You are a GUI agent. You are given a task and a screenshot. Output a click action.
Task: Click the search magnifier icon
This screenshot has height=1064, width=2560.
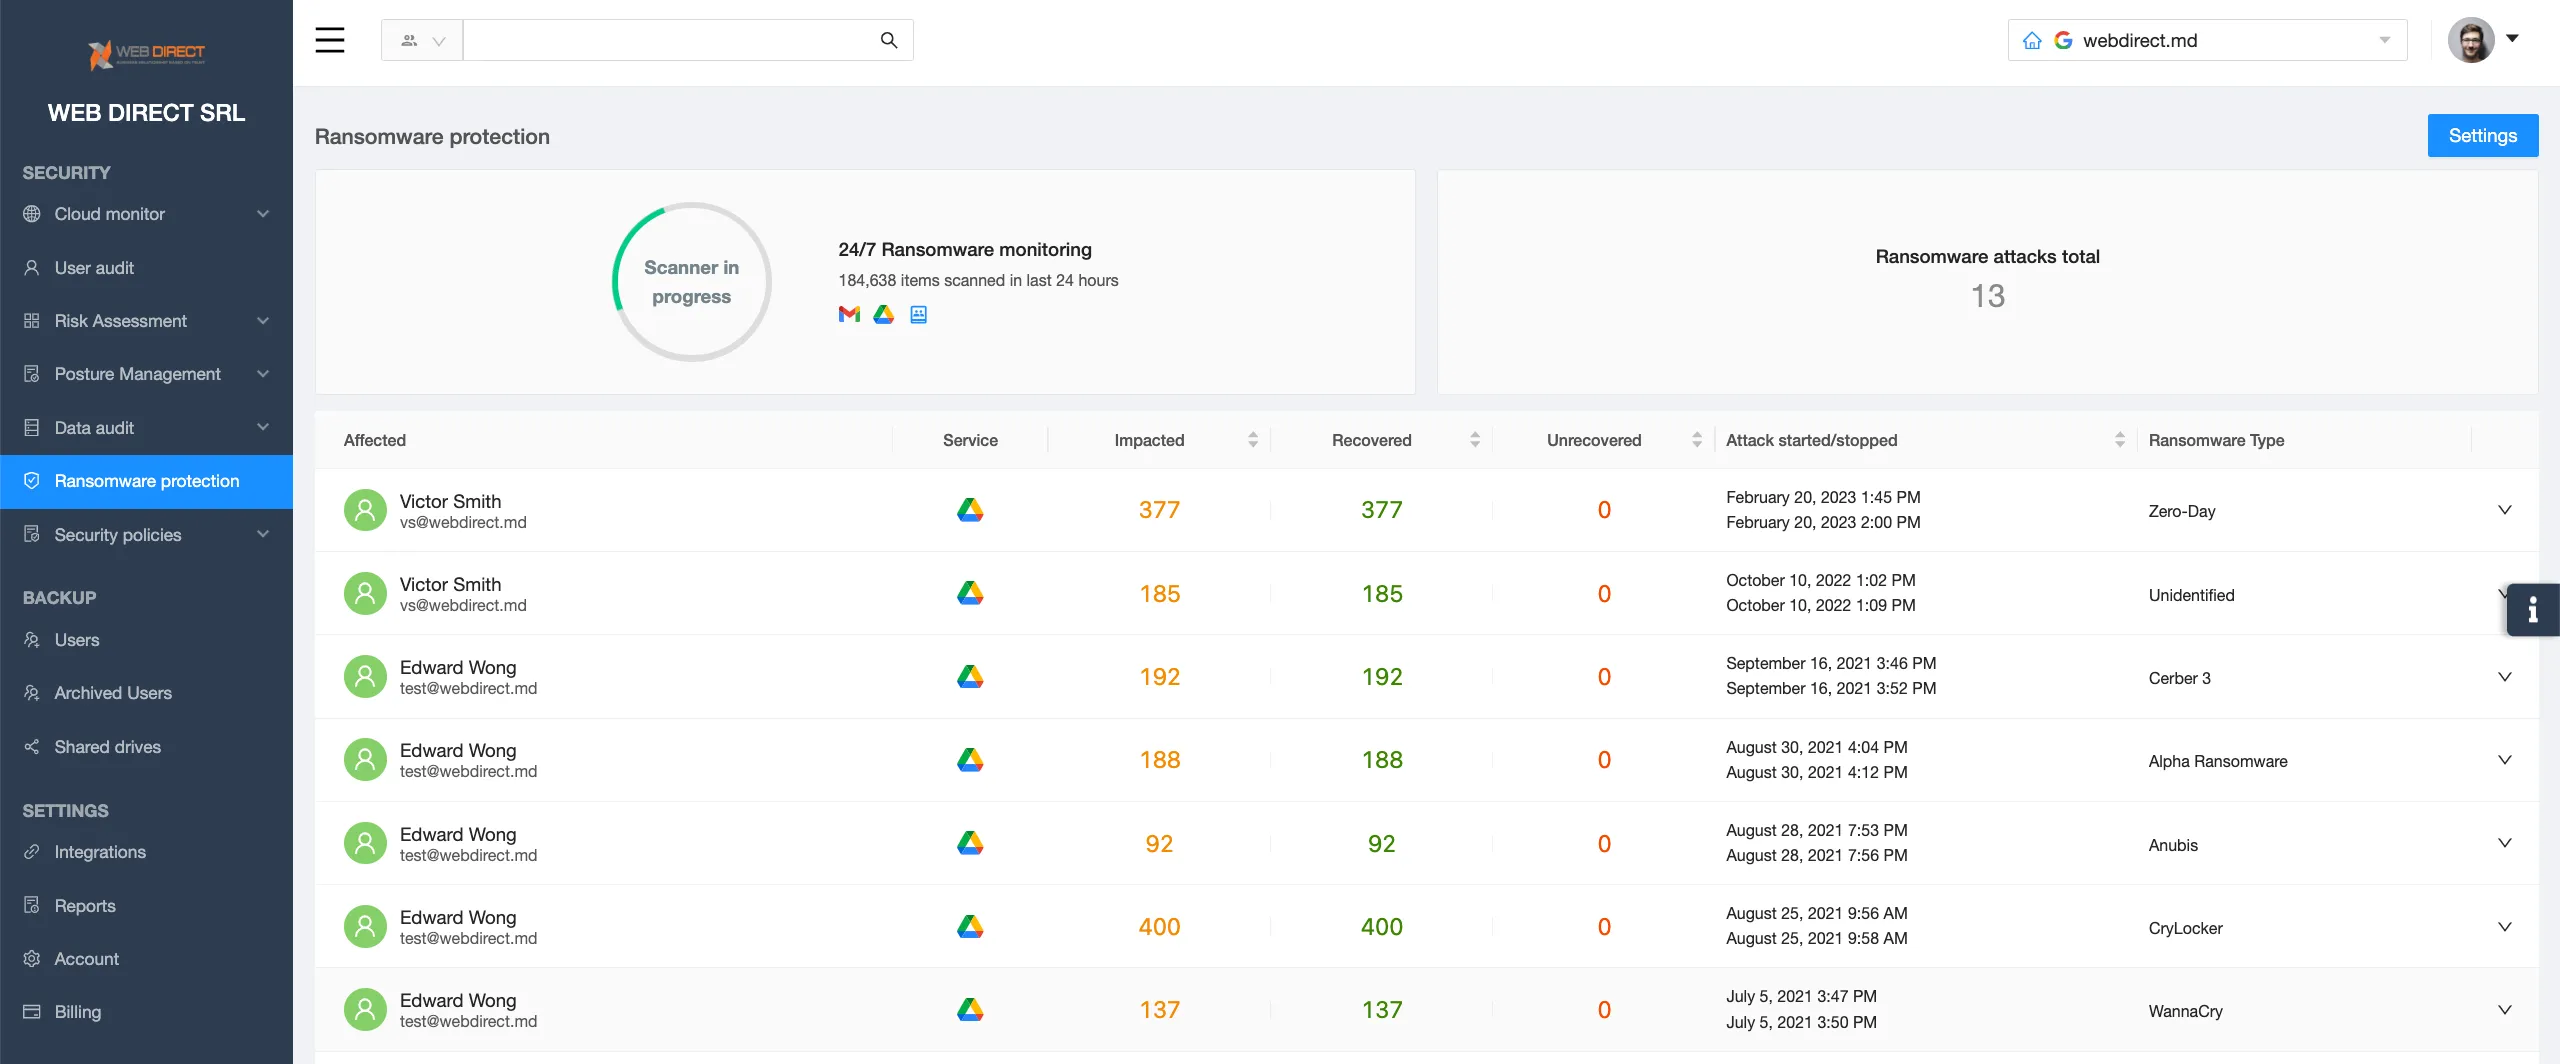(888, 40)
